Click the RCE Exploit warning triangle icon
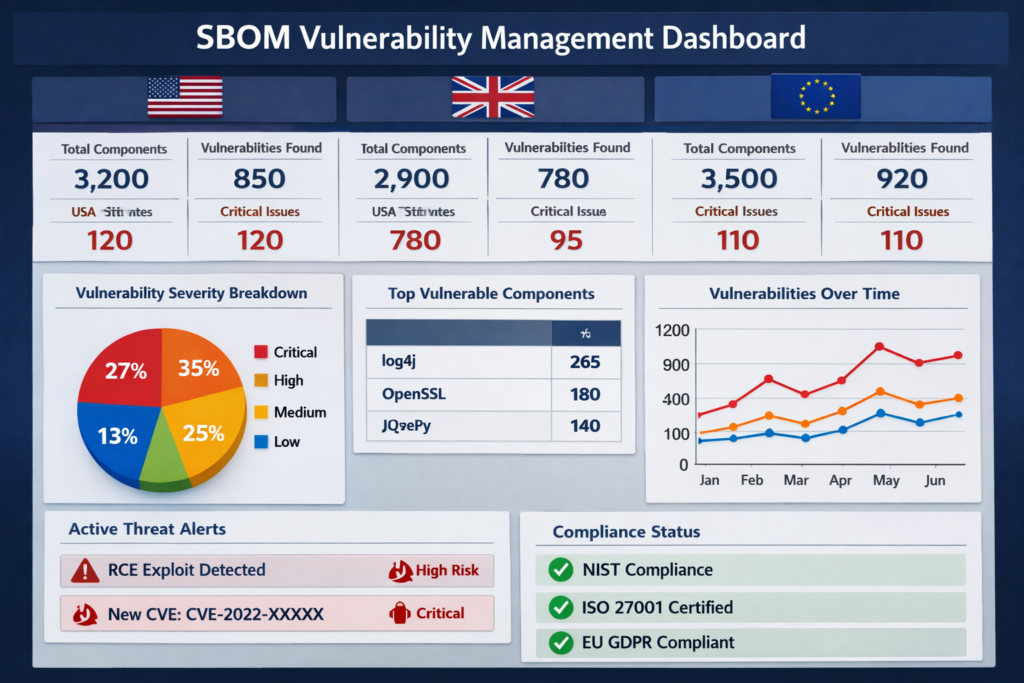 tap(86, 569)
